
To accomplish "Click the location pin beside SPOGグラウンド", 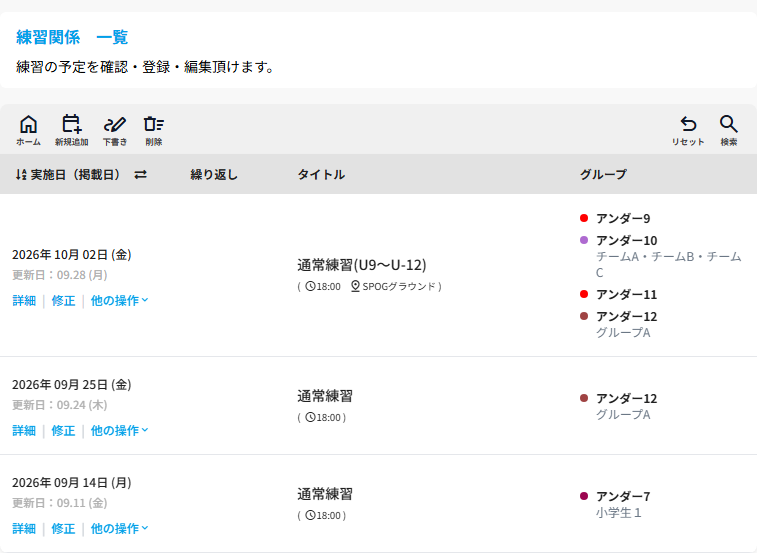I will coord(355,286).
